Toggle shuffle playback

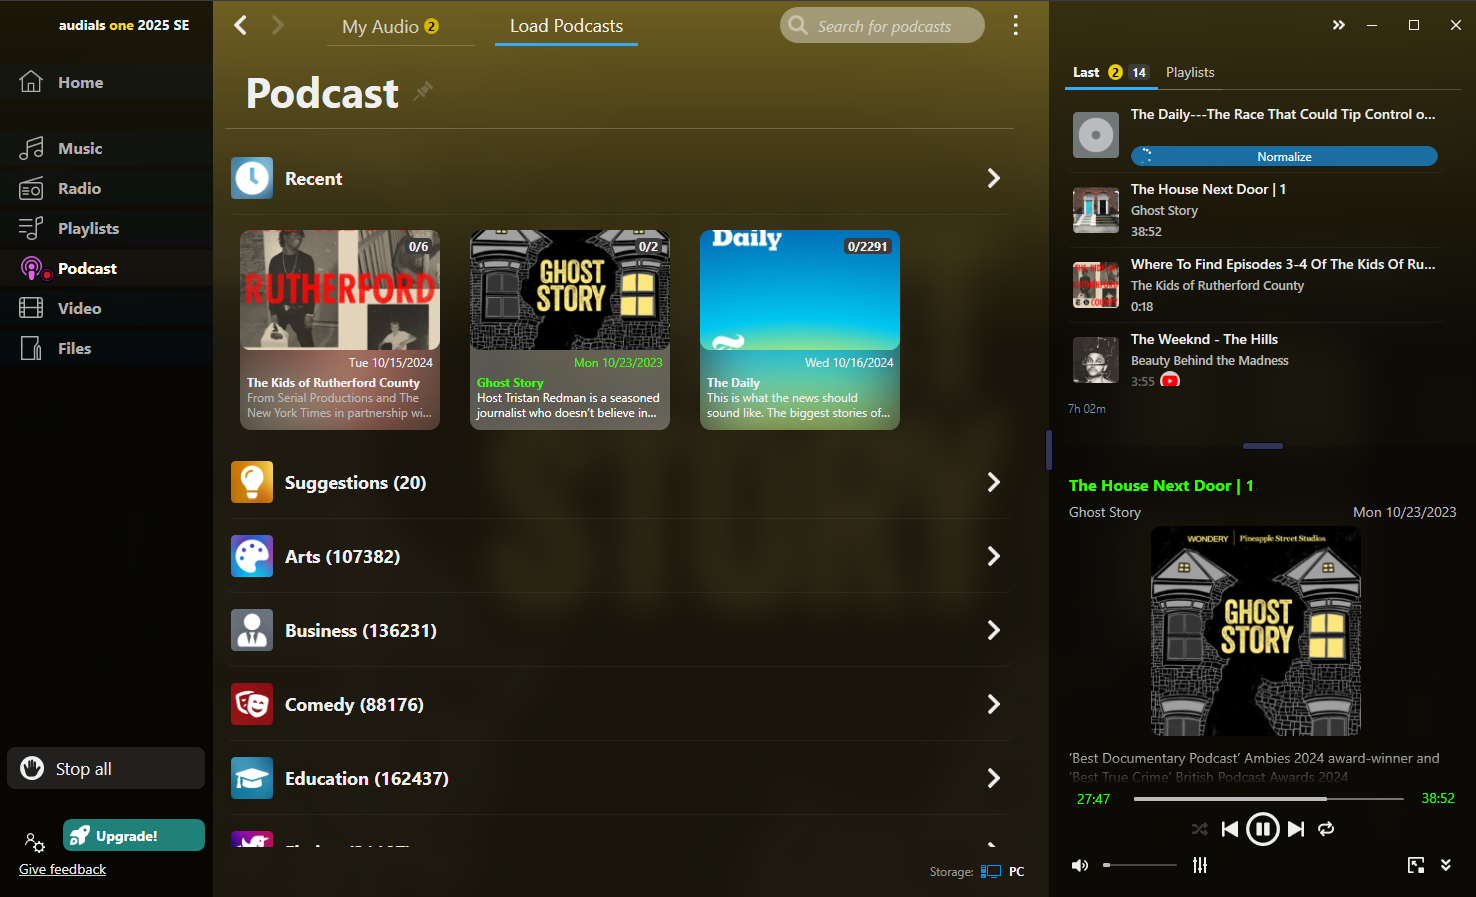[1200, 829]
